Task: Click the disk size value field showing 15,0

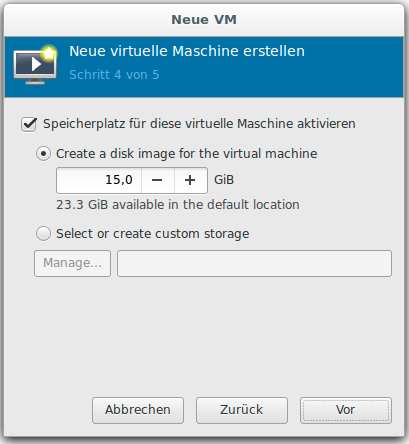Action: pyautogui.click(x=99, y=180)
